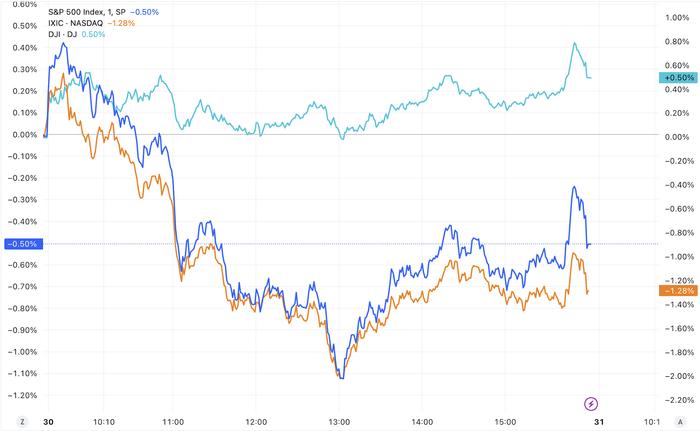Click the 12:00 time axis label
700x431 pixels.
[x=257, y=421]
